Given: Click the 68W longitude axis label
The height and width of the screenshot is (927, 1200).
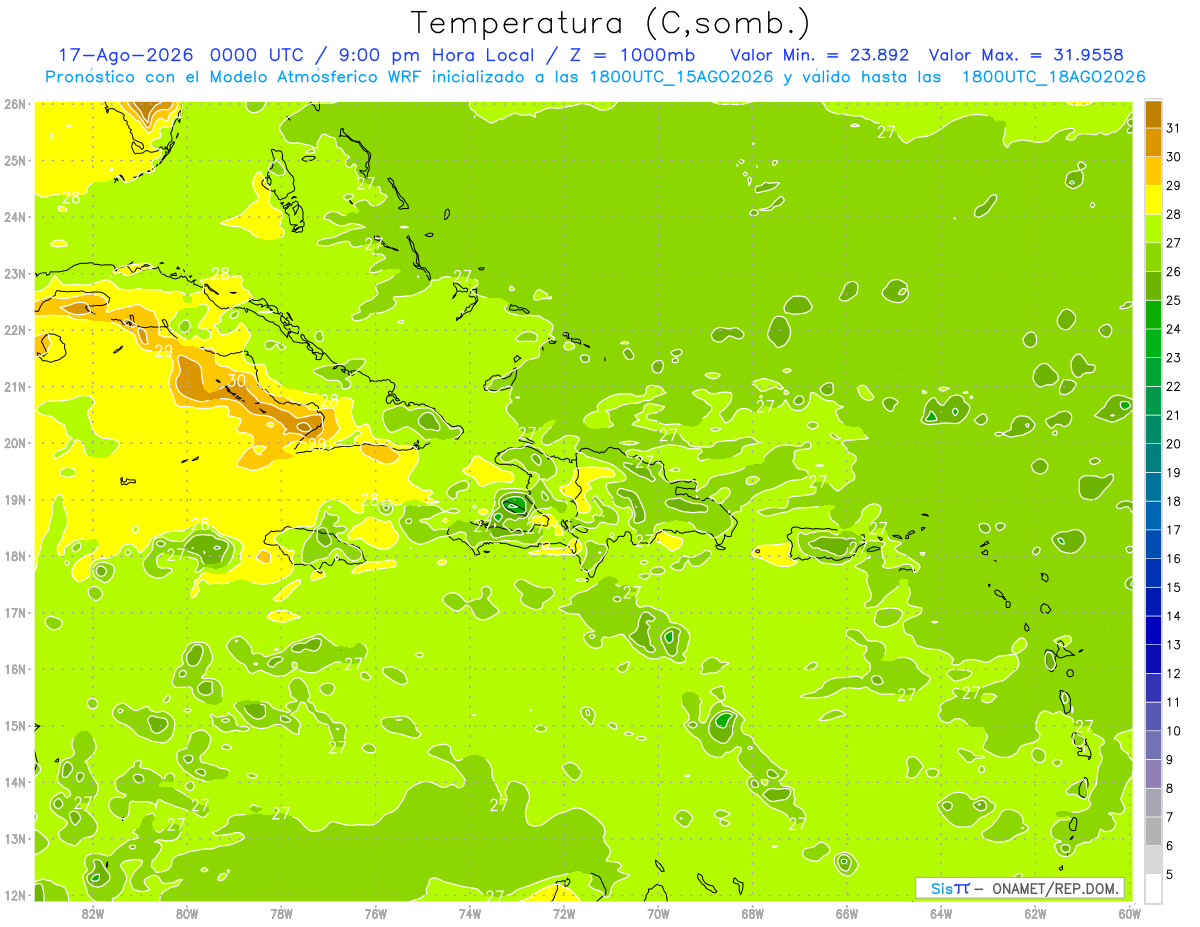Looking at the screenshot, I should click(x=753, y=913).
